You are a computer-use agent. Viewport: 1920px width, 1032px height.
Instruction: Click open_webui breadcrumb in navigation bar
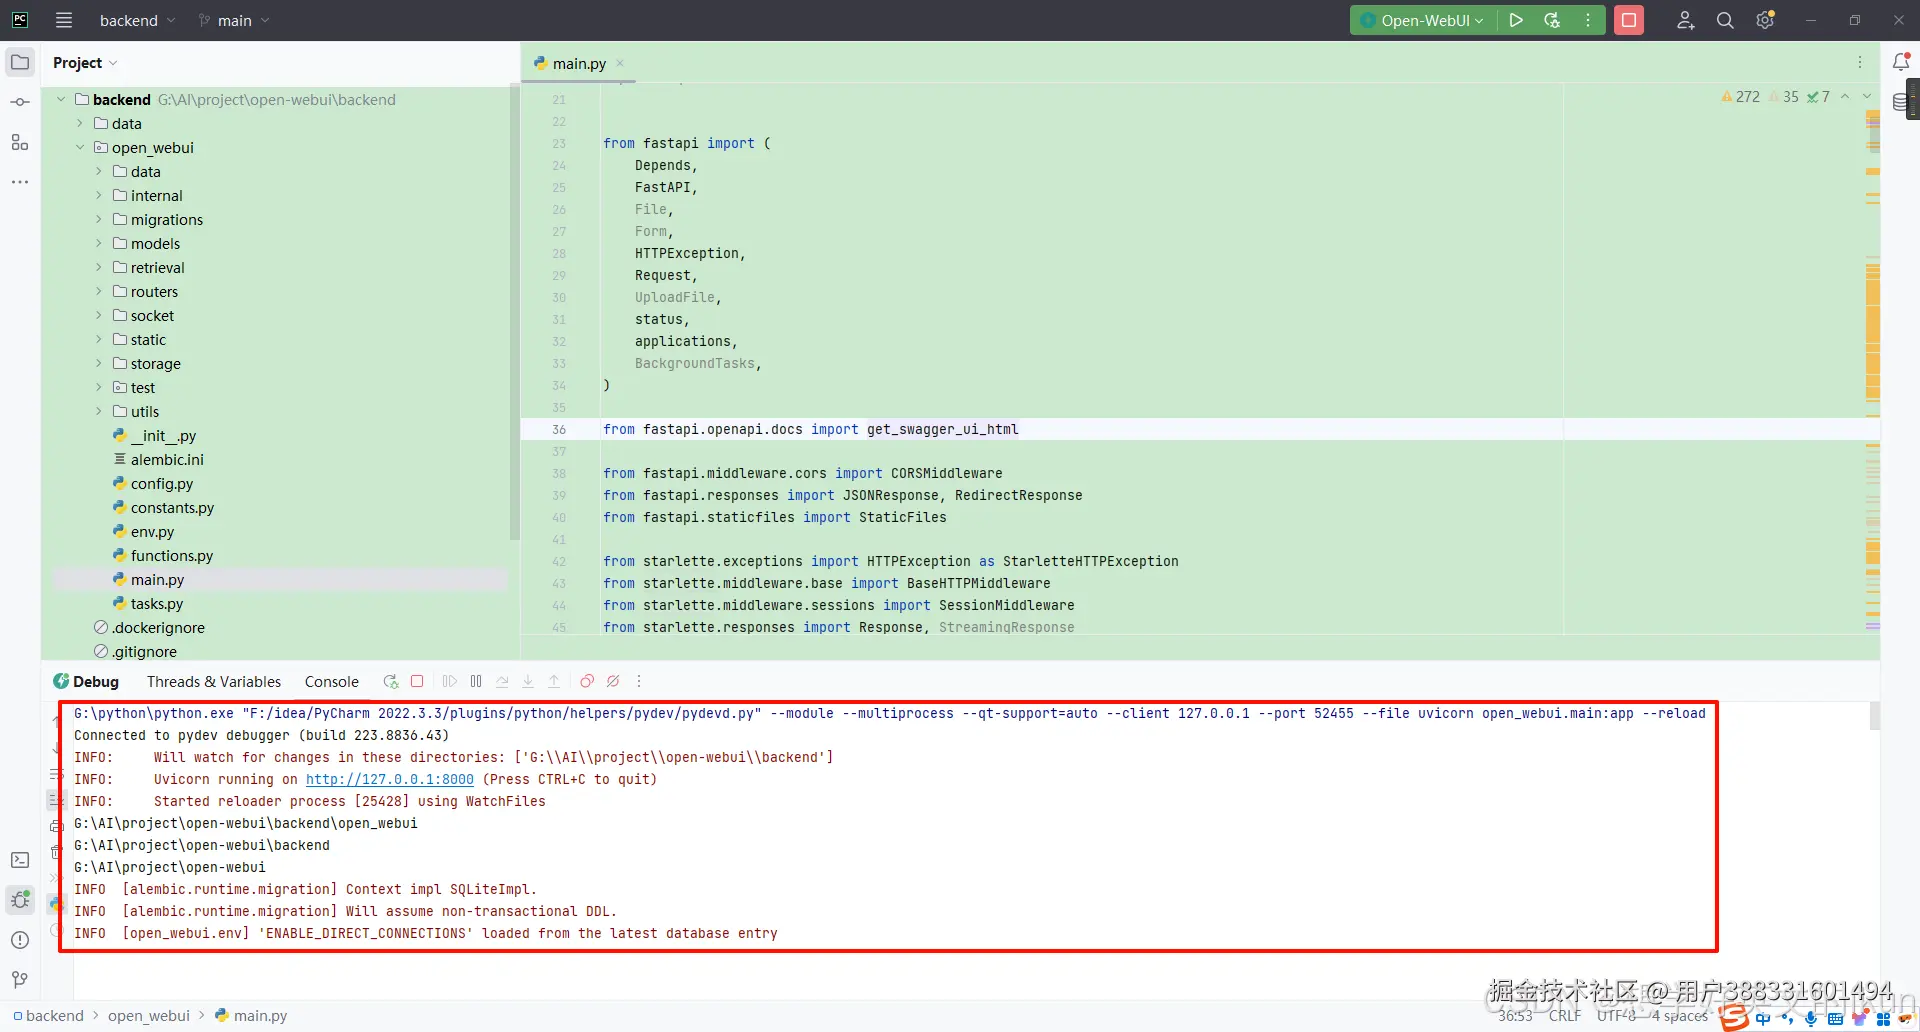(x=149, y=1016)
